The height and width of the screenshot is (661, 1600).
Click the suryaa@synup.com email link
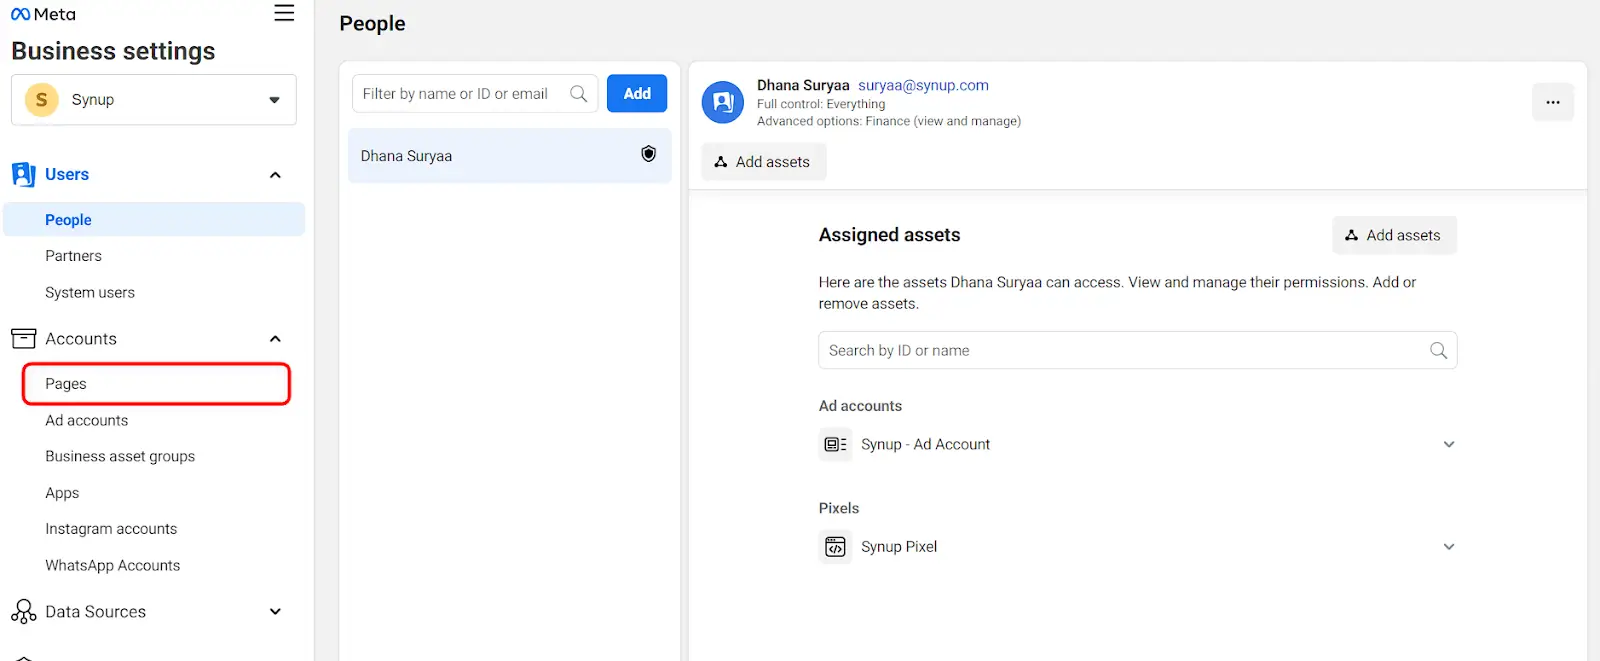tap(923, 85)
